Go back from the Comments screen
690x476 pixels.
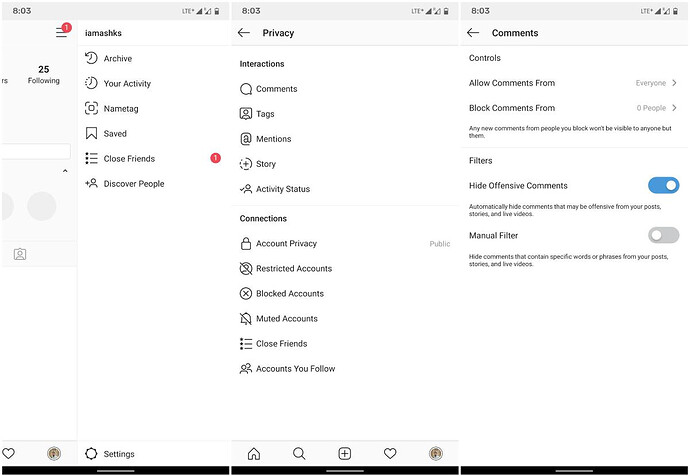pyautogui.click(x=473, y=33)
